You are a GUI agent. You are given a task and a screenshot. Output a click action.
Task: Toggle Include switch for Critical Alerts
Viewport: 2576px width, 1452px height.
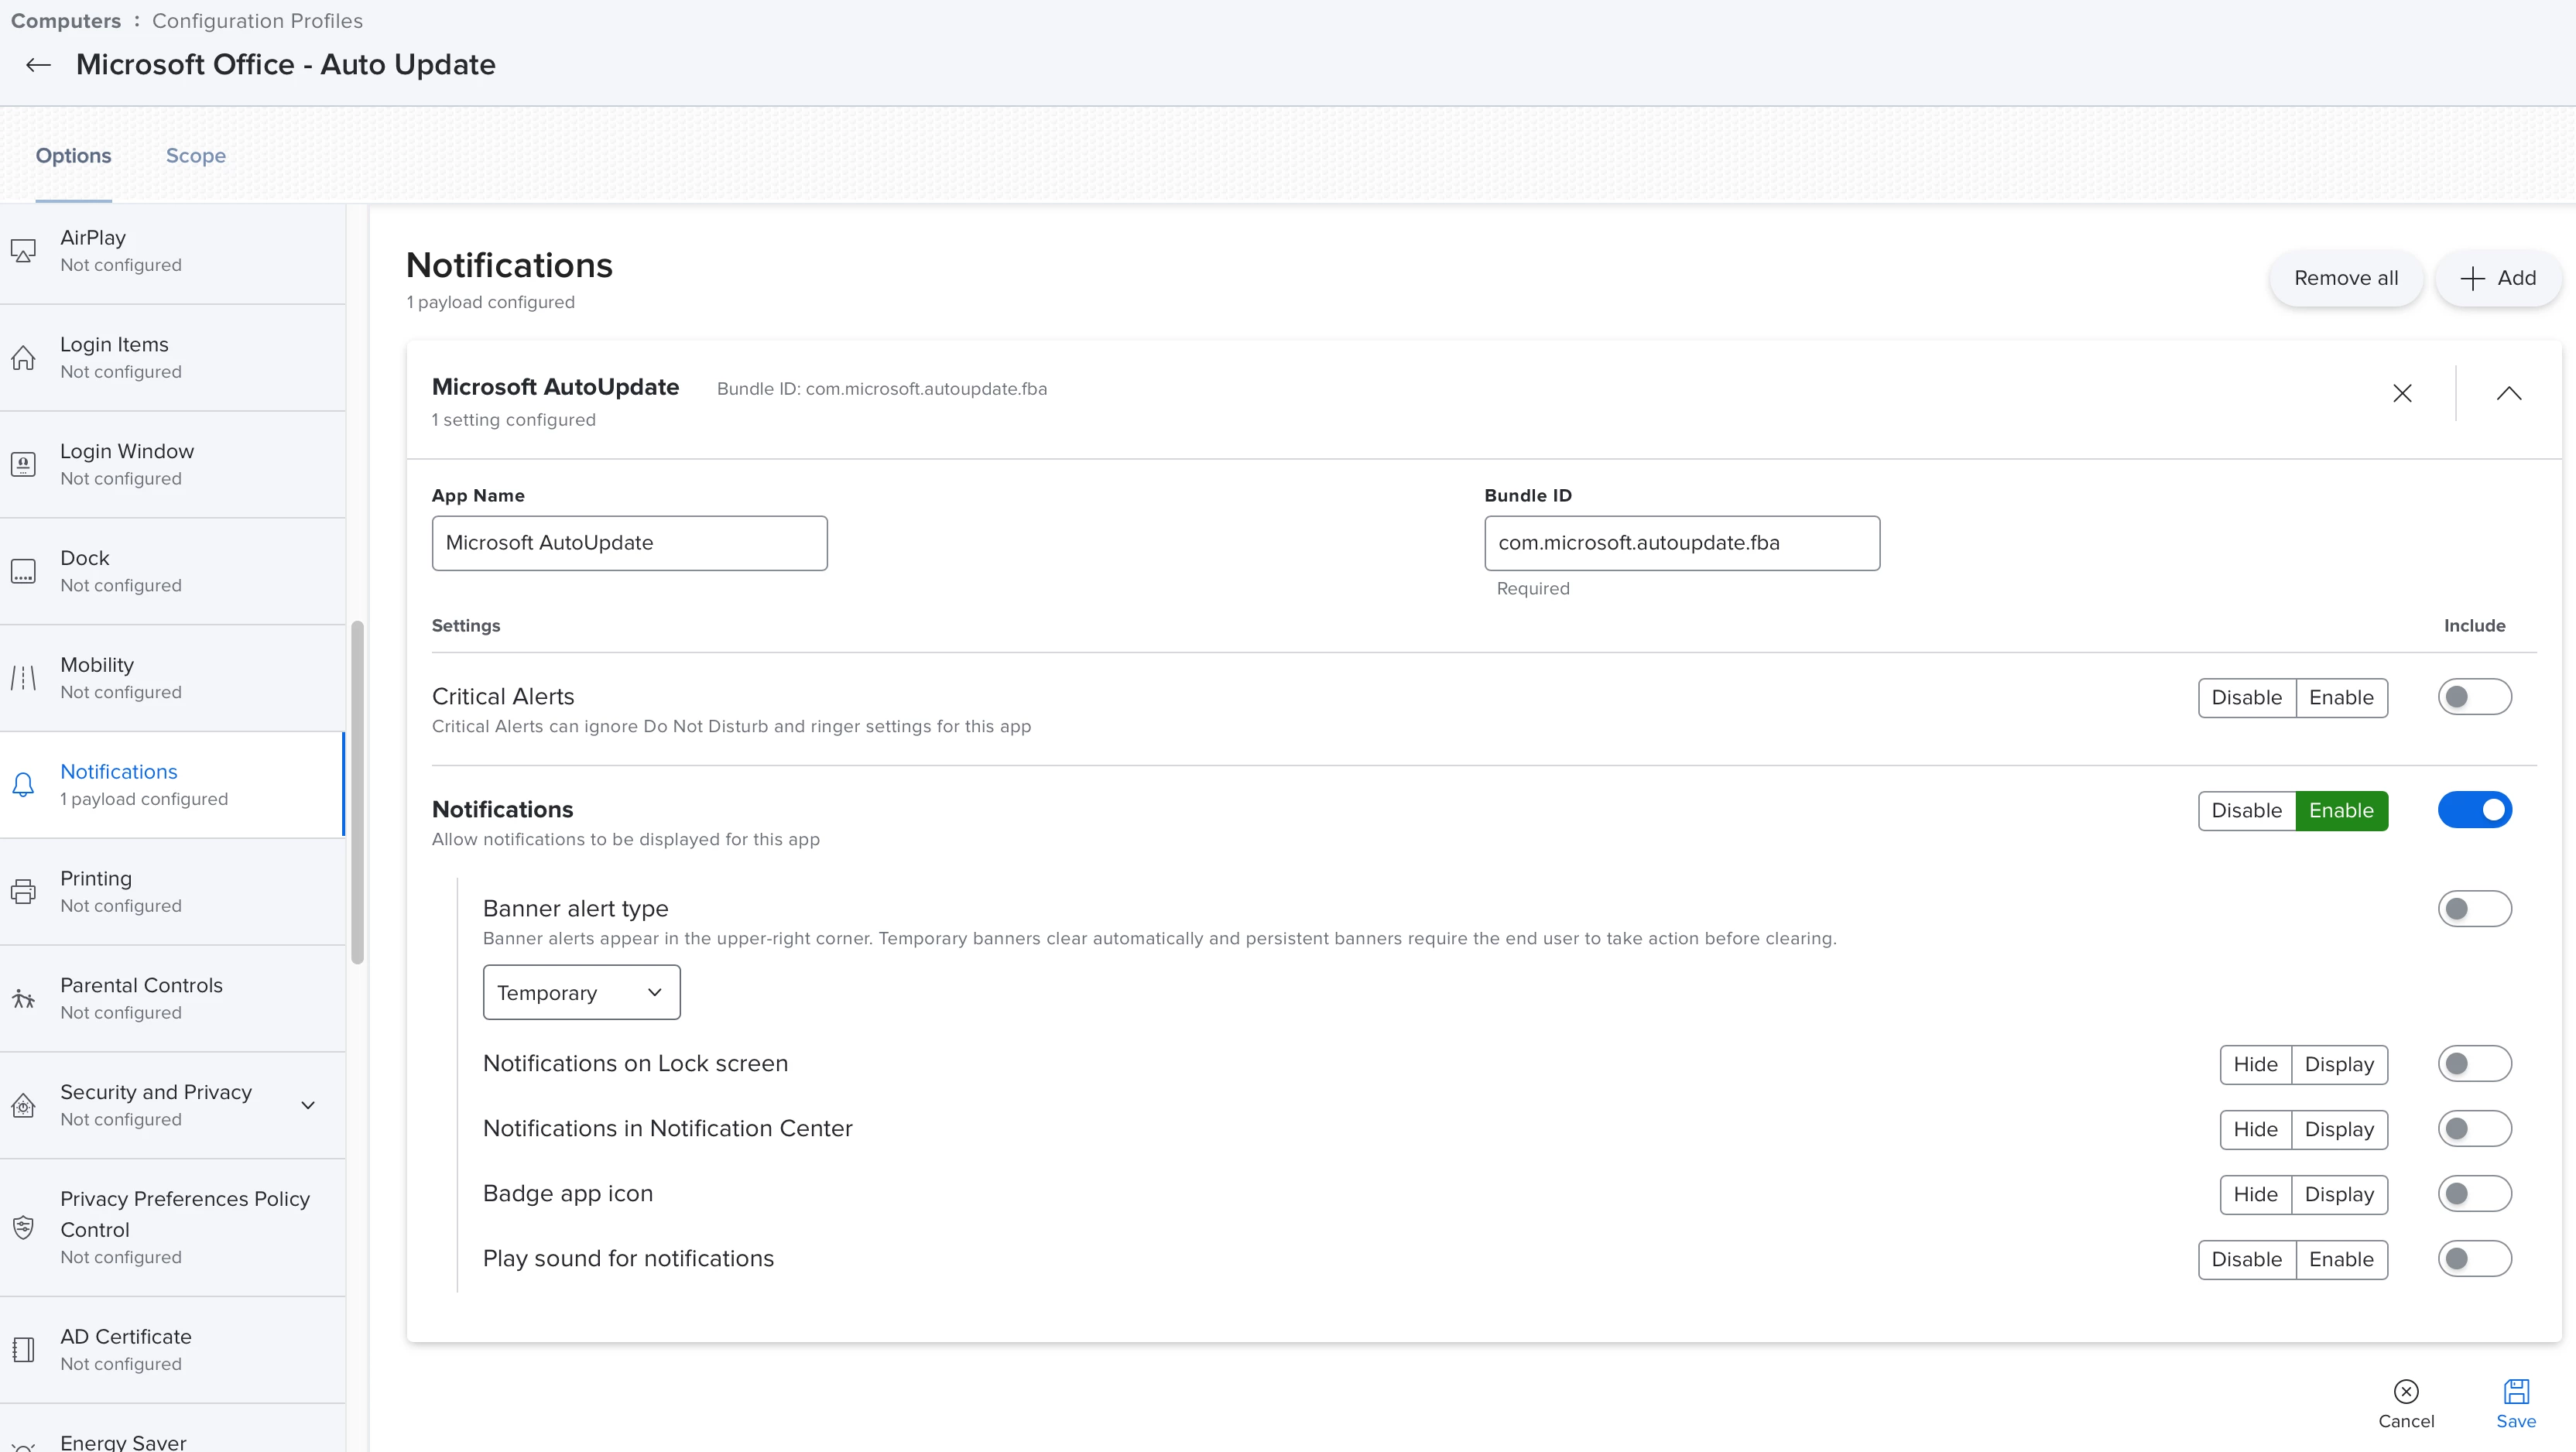(x=2474, y=697)
